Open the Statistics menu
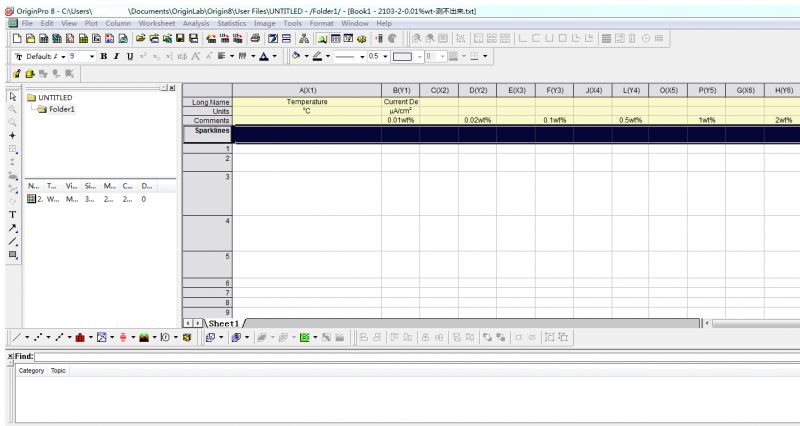 [232, 23]
